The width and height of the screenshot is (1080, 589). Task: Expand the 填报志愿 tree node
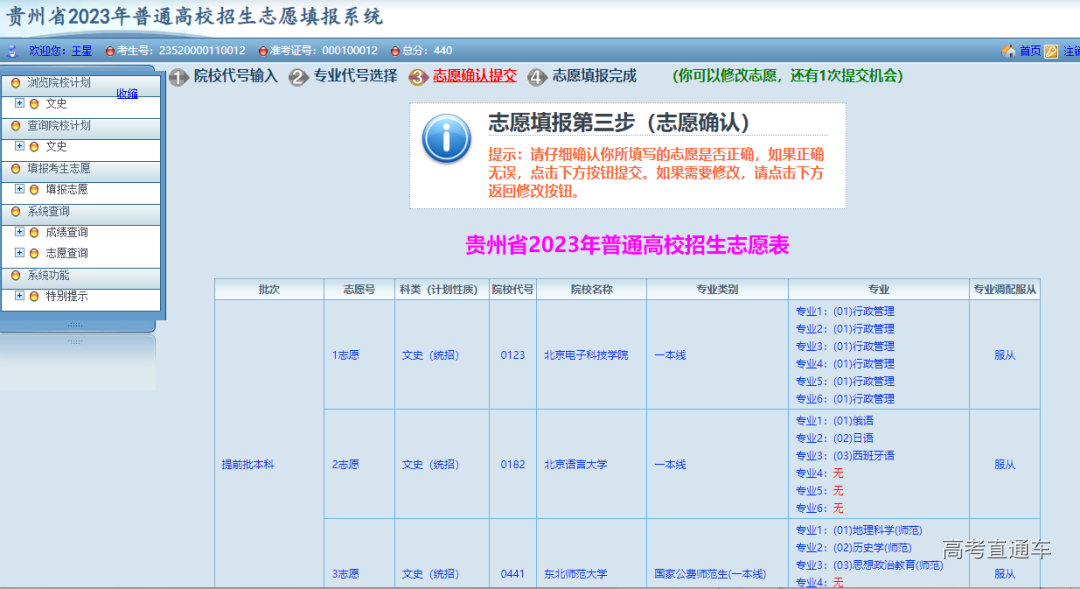click(20, 189)
